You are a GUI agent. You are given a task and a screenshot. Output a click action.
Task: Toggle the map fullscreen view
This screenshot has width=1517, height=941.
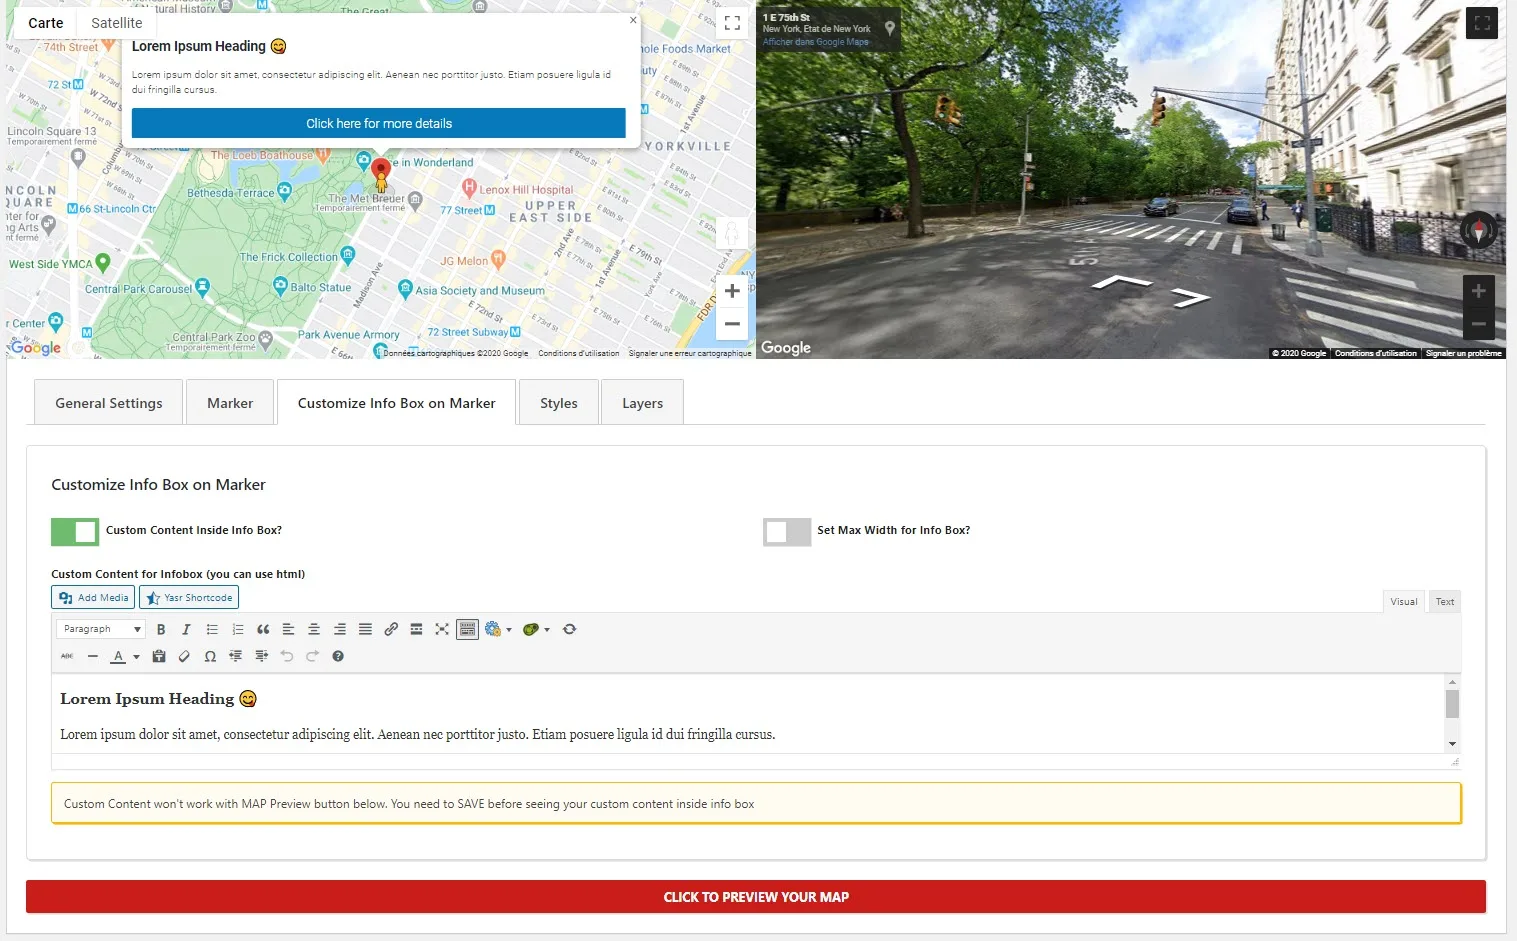pyautogui.click(x=732, y=23)
